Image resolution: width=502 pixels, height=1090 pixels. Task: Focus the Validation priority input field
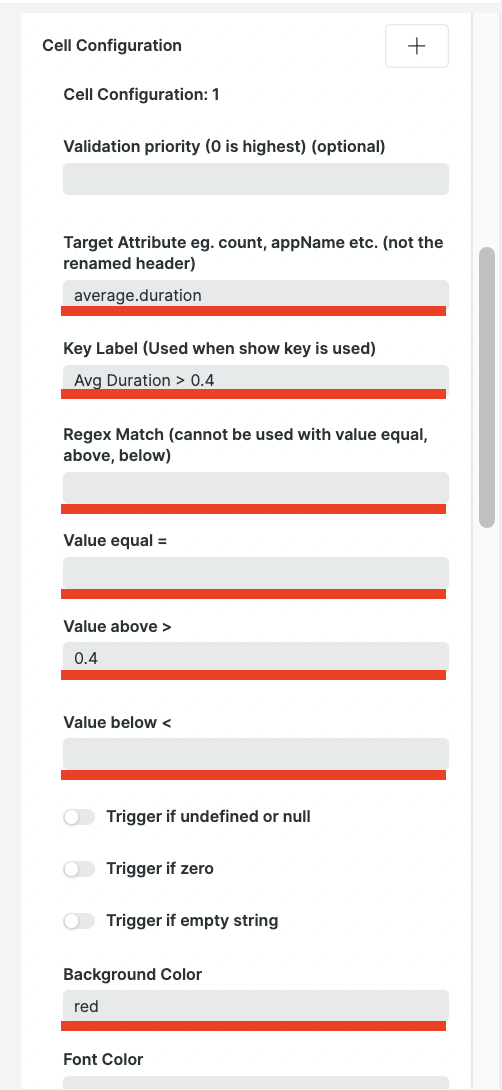tap(256, 179)
